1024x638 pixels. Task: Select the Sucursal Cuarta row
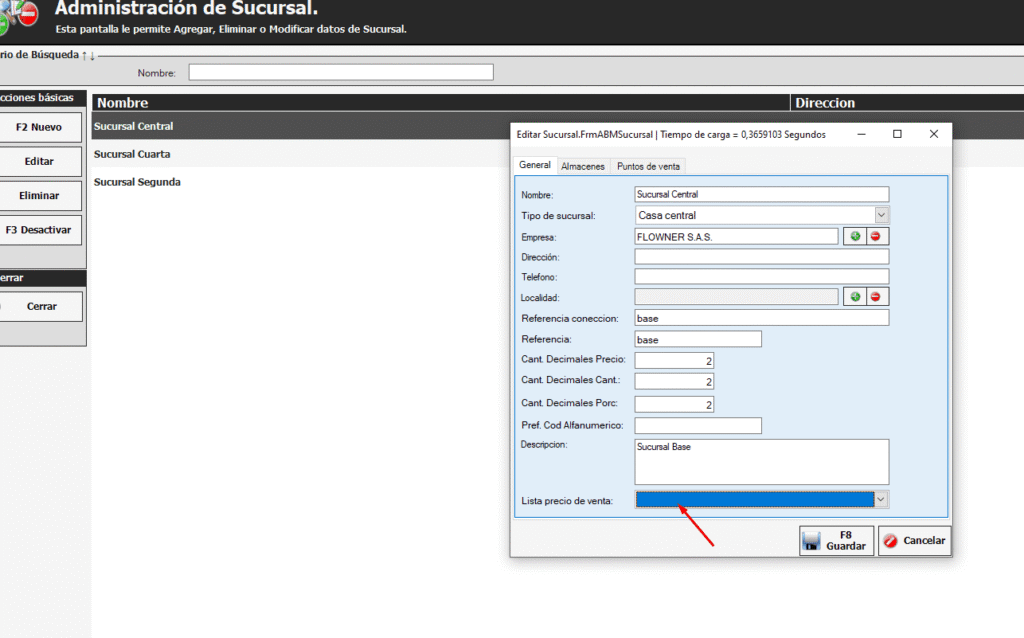coord(132,155)
